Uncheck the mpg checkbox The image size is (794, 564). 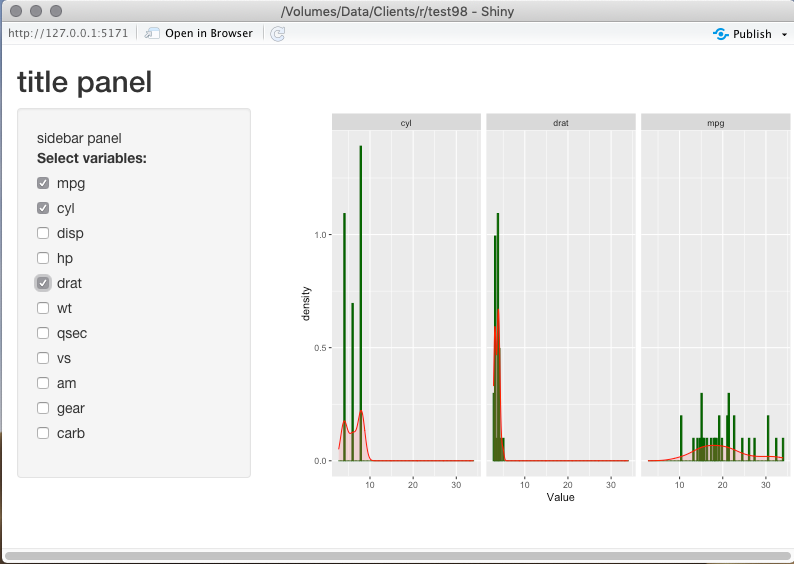click(x=43, y=183)
